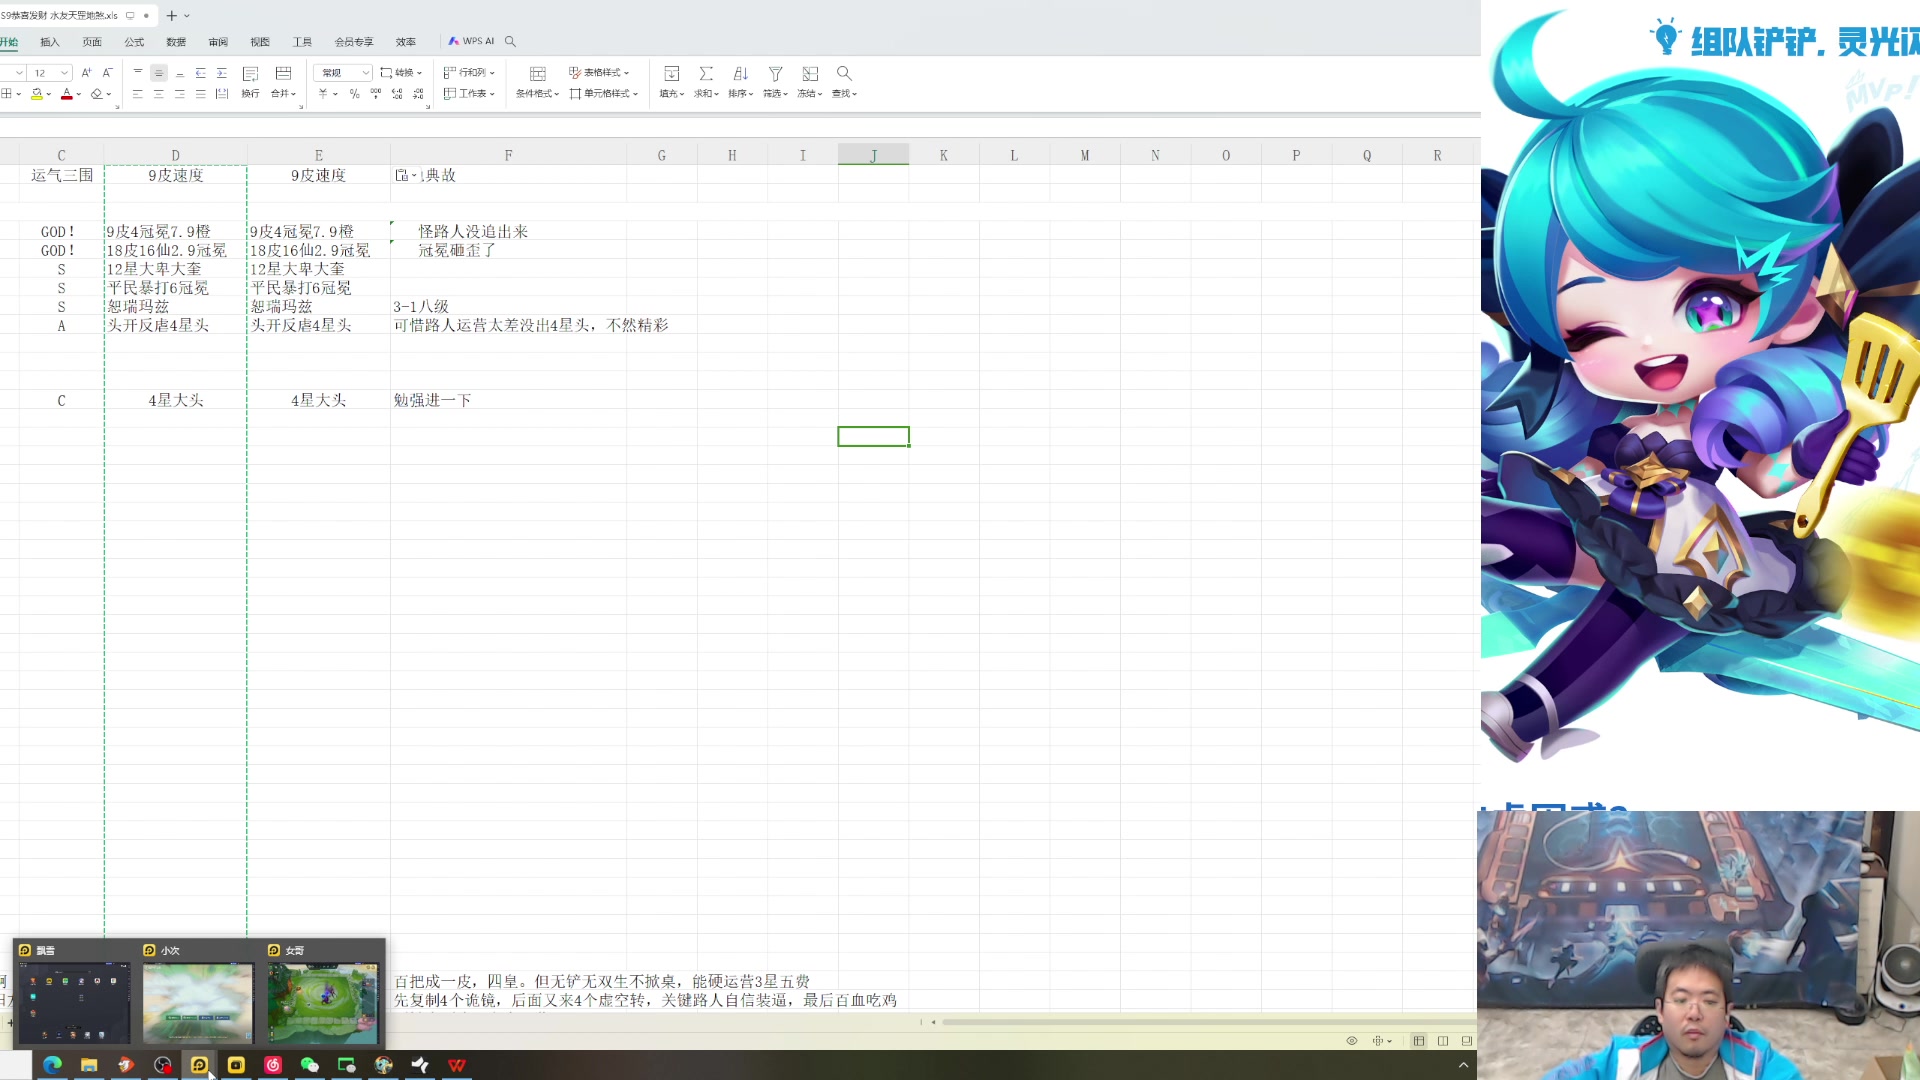This screenshot has width=1920, height=1080.
Task: Open the fill color swatch dropdown
Action: (49, 94)
